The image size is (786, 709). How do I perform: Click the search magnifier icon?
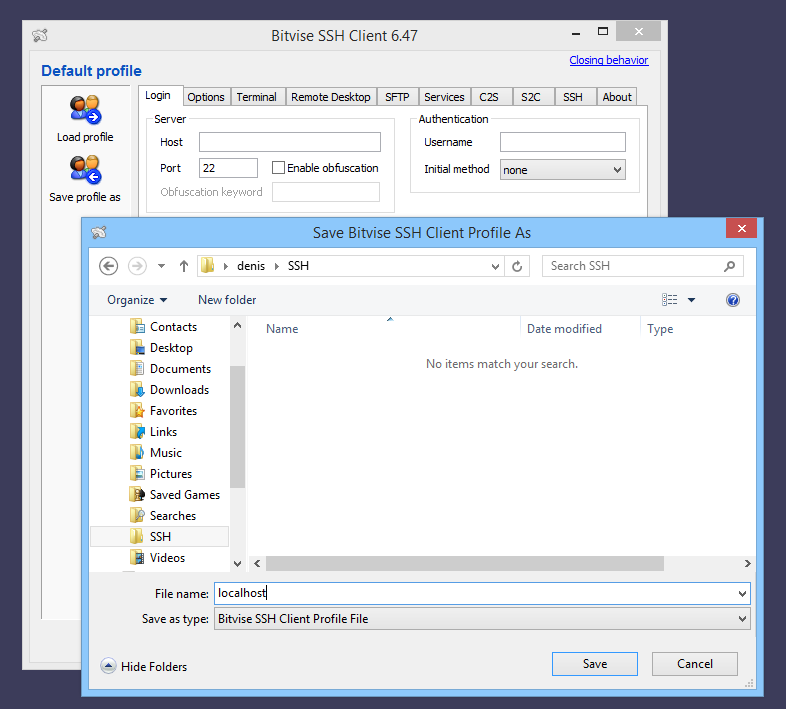[729, 266]
